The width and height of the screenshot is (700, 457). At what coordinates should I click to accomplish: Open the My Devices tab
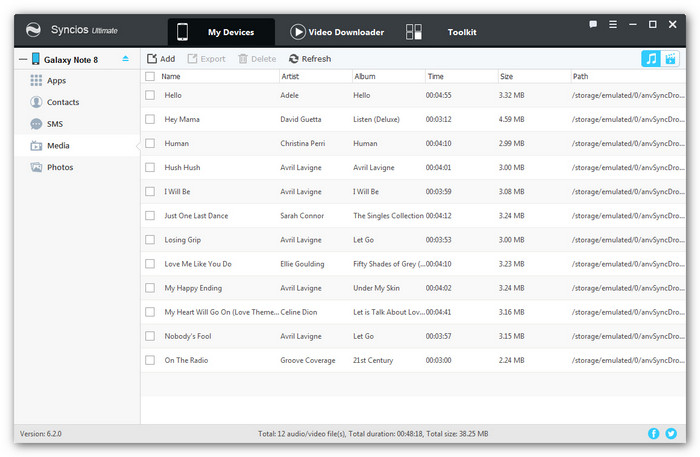(221, 32)
